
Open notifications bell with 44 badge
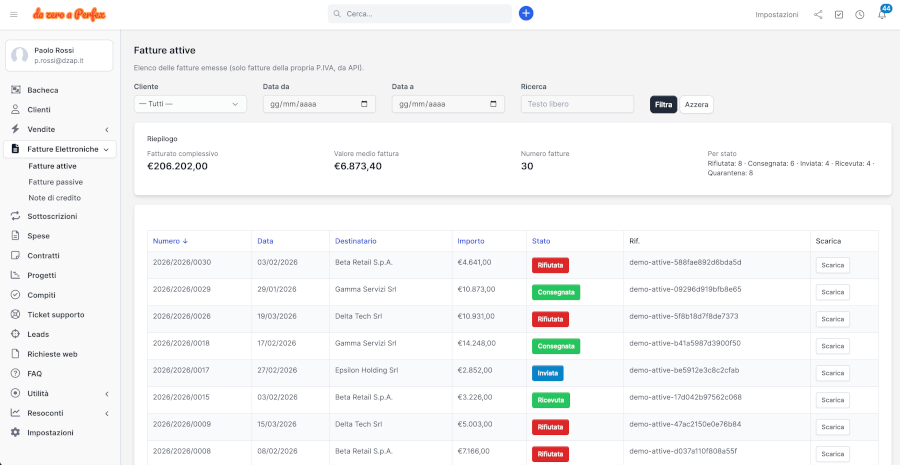pos(882,15)
